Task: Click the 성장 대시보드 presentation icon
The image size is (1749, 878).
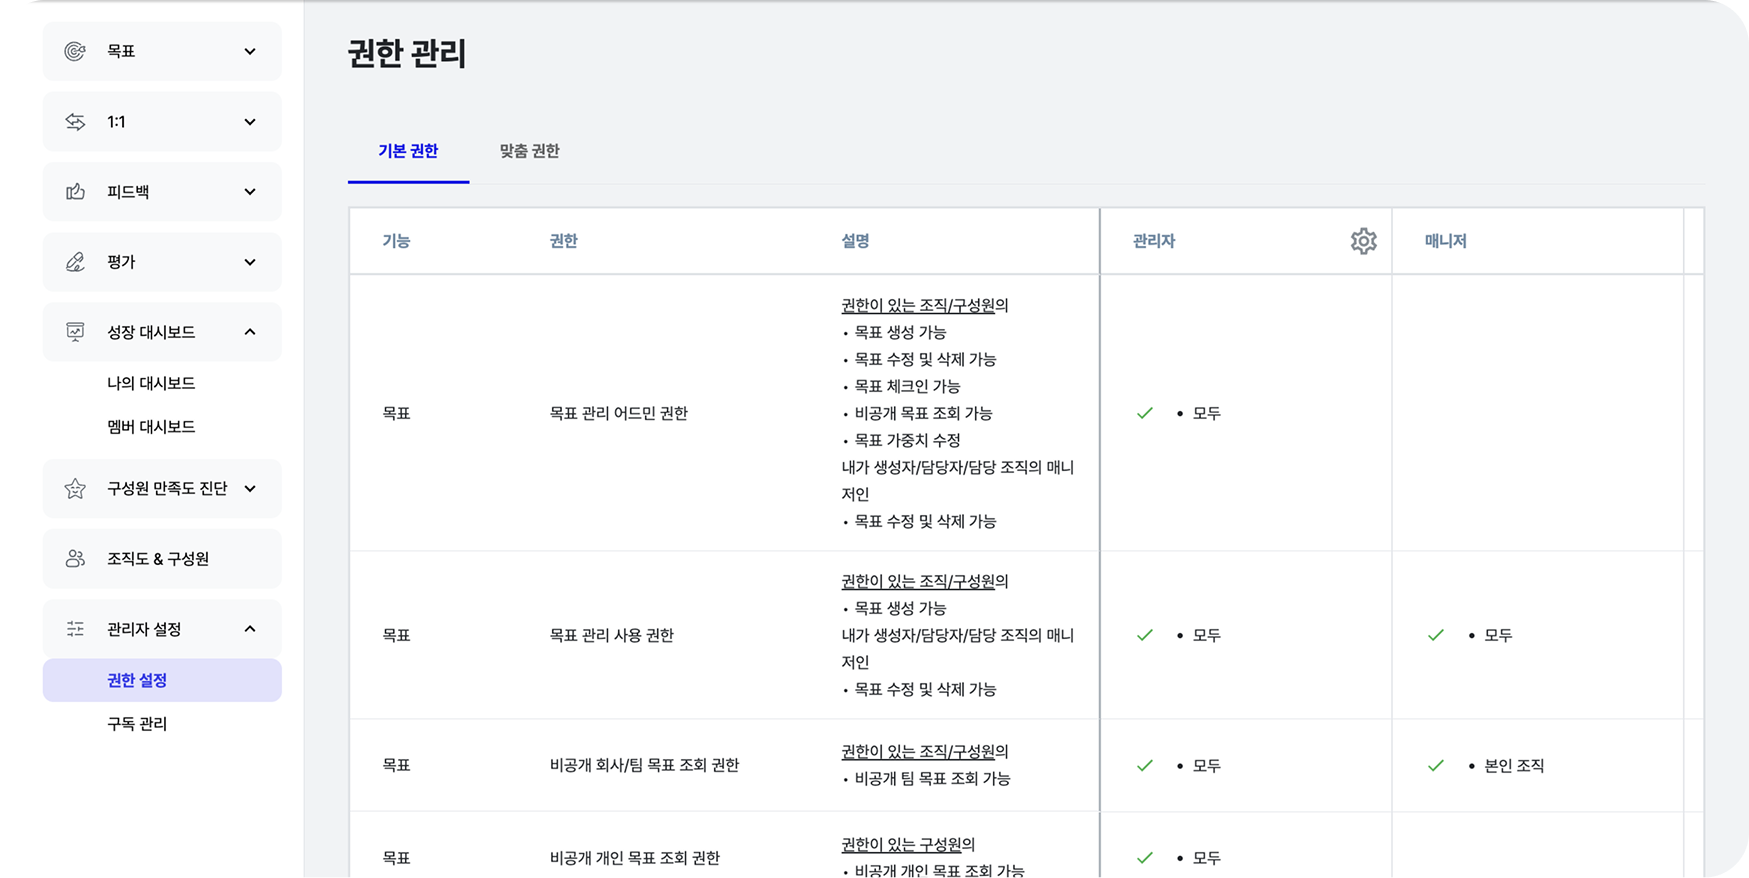Action: (x=75, y=332)
